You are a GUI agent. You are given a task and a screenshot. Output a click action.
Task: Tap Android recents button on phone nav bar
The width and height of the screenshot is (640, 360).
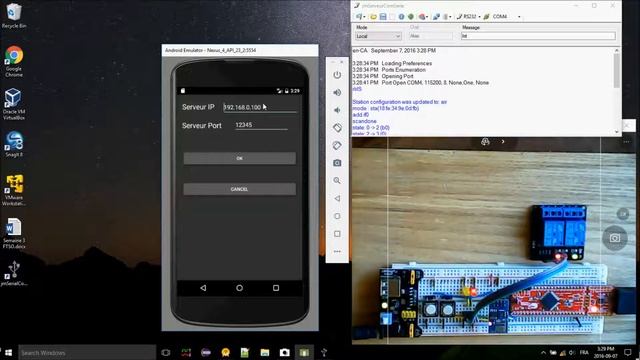(276, 288)
